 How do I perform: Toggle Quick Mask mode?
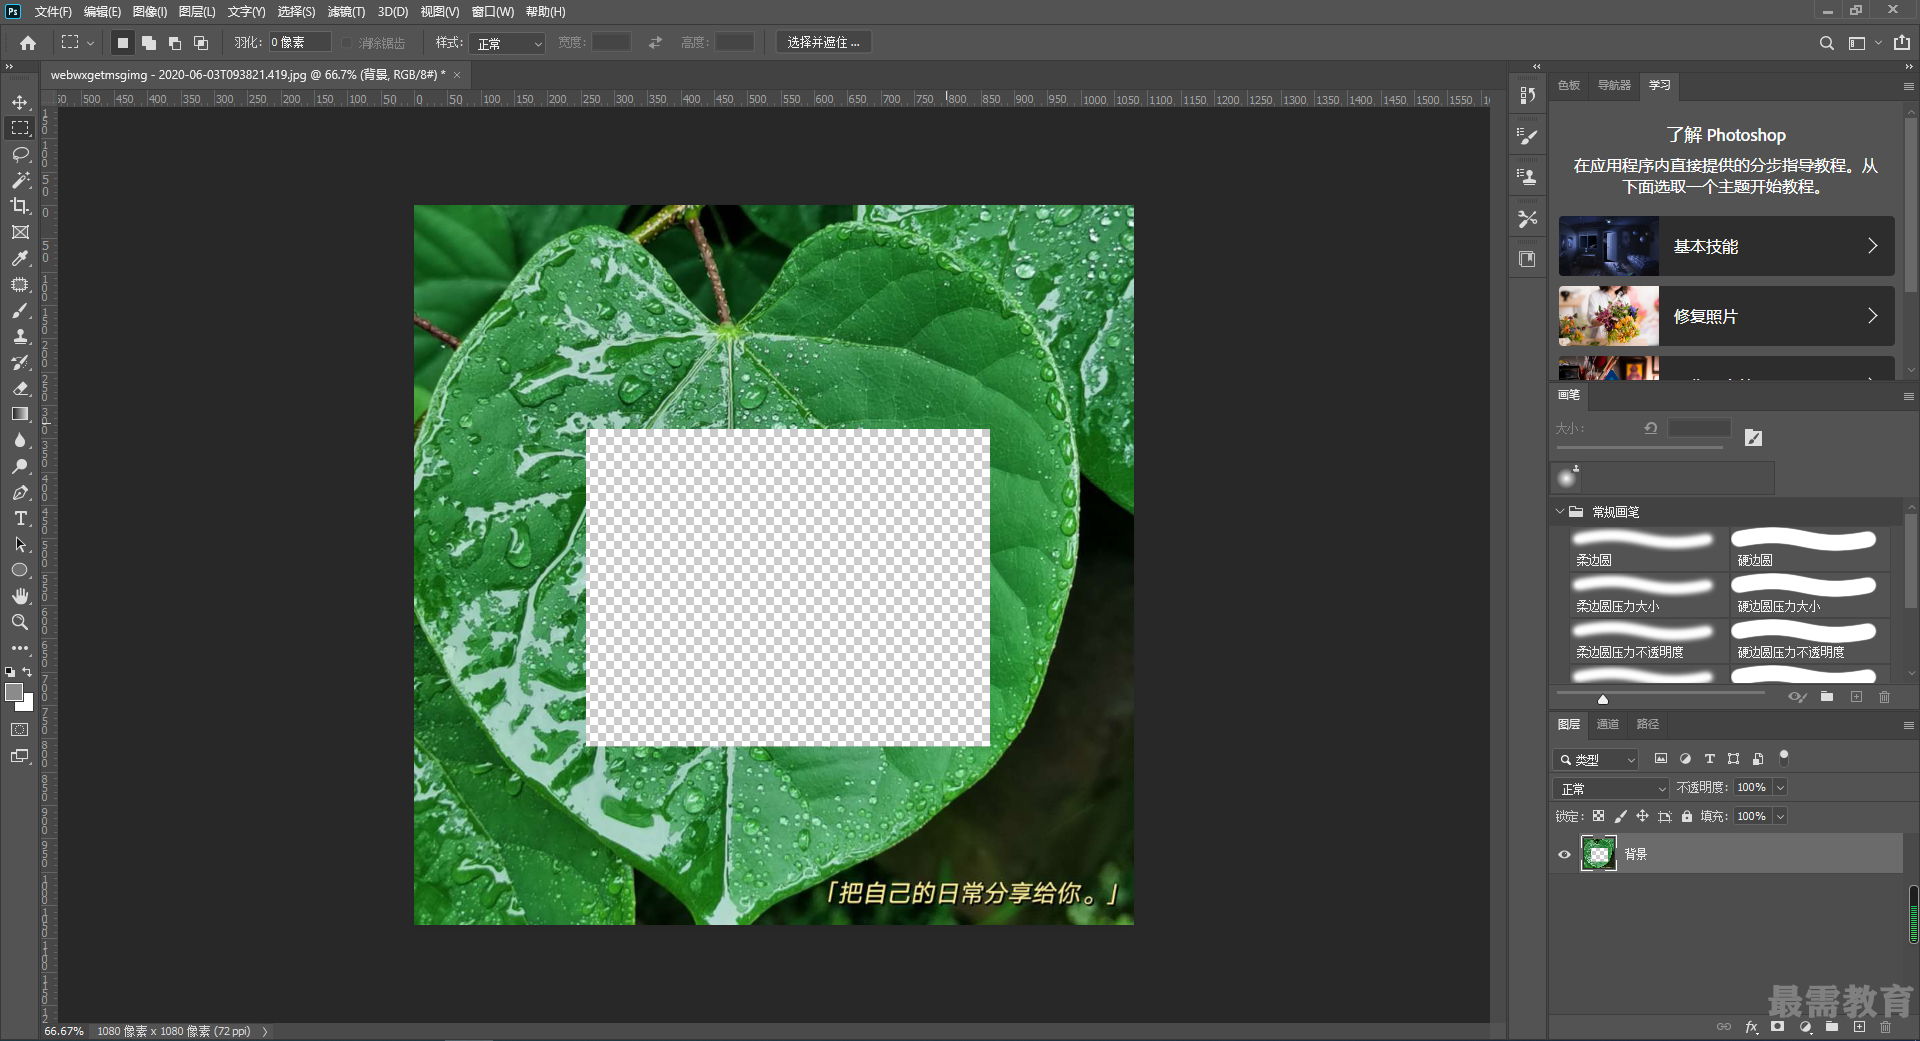20,730
